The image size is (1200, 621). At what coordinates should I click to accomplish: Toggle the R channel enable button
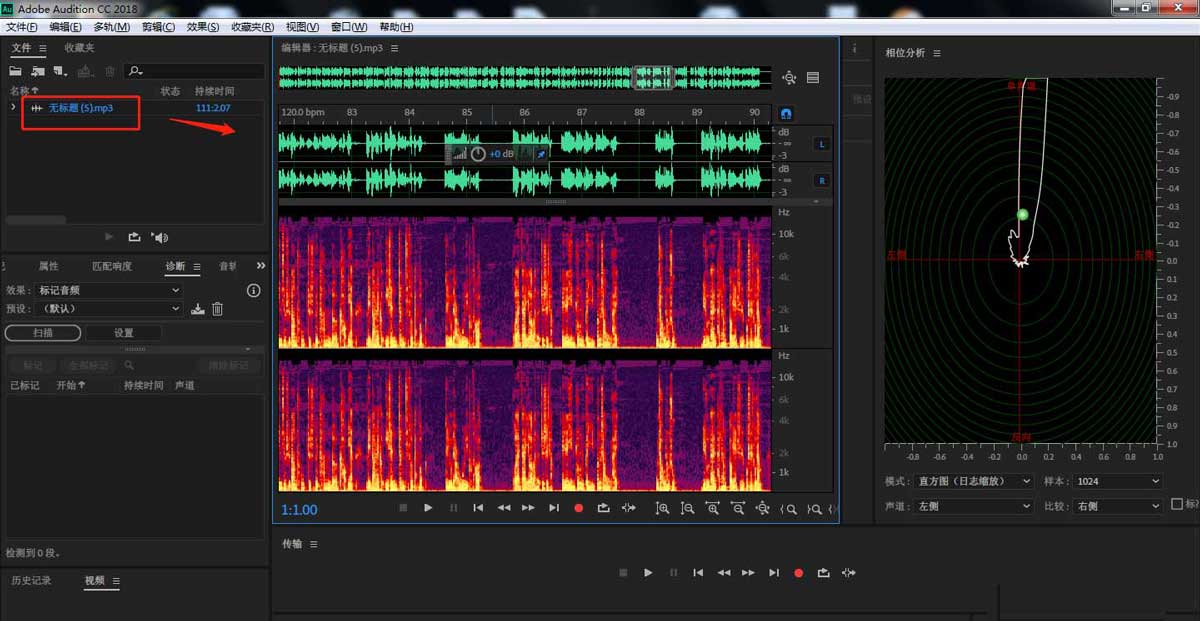822,181
